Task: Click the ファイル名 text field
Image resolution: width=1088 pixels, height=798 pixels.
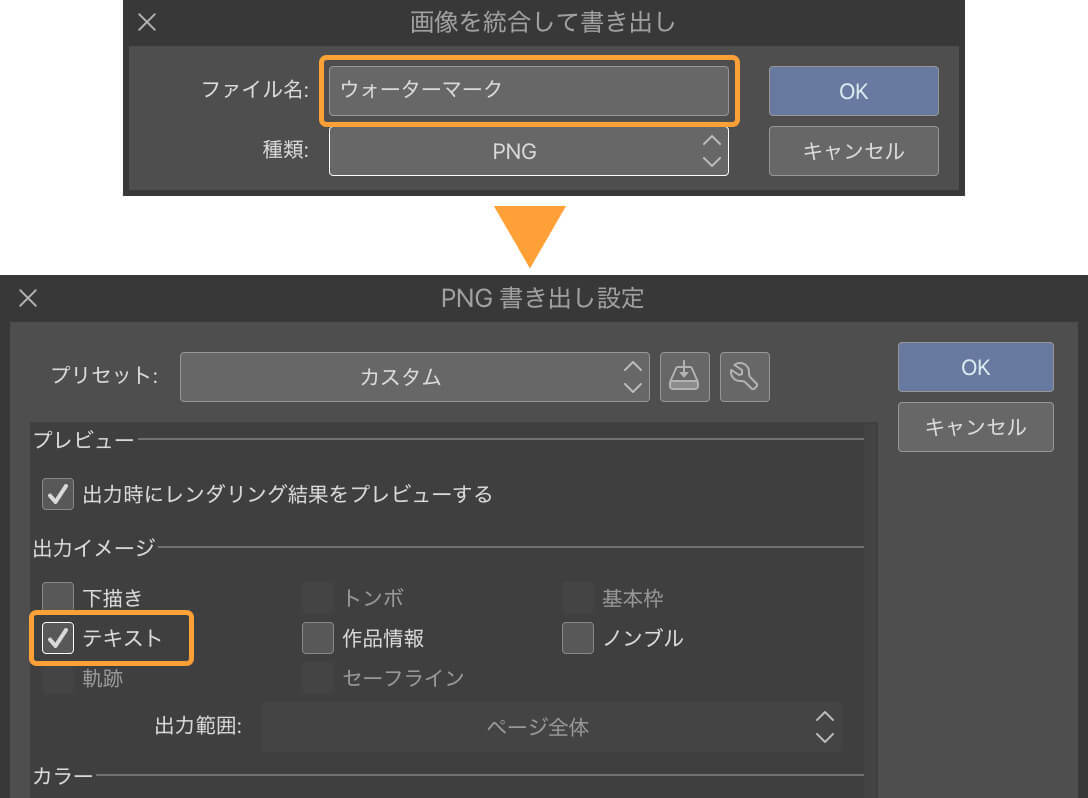Action: 528,90
